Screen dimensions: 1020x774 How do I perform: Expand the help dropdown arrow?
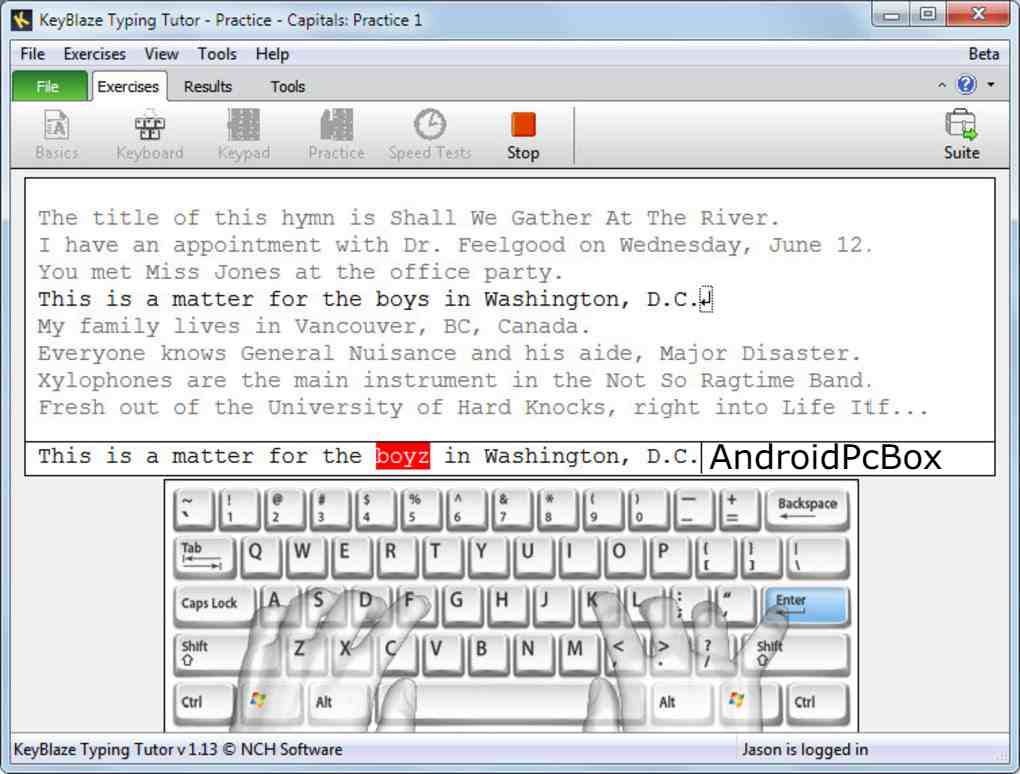click(991, 85)
